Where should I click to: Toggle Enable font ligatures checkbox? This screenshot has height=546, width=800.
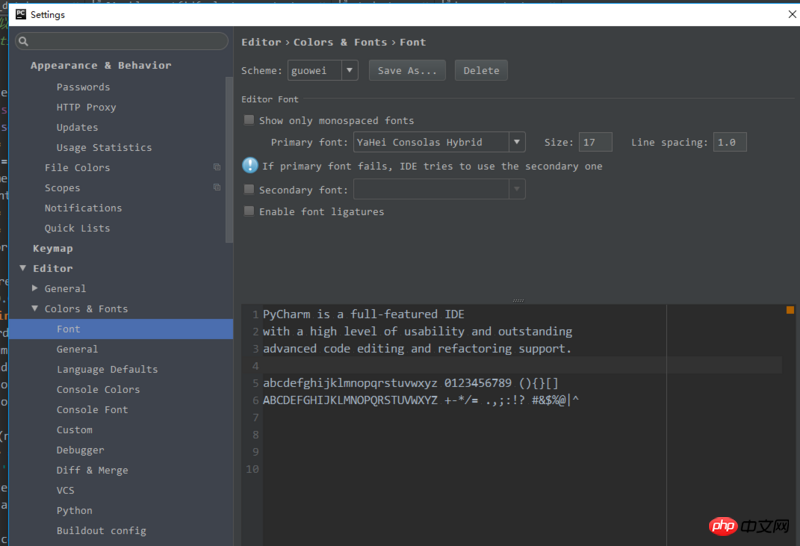250,212
